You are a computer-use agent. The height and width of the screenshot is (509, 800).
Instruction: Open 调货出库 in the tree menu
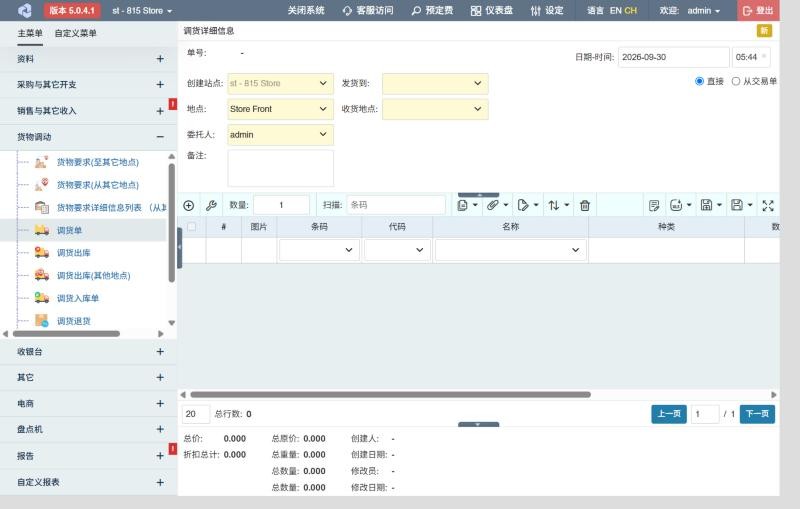point(73,253)
